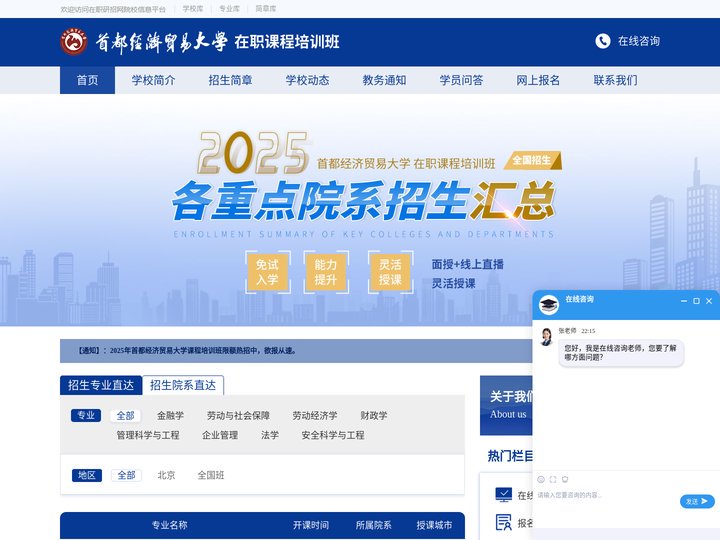
Task: Send the chat message with 发送 button
Action: tap(697, 501)
